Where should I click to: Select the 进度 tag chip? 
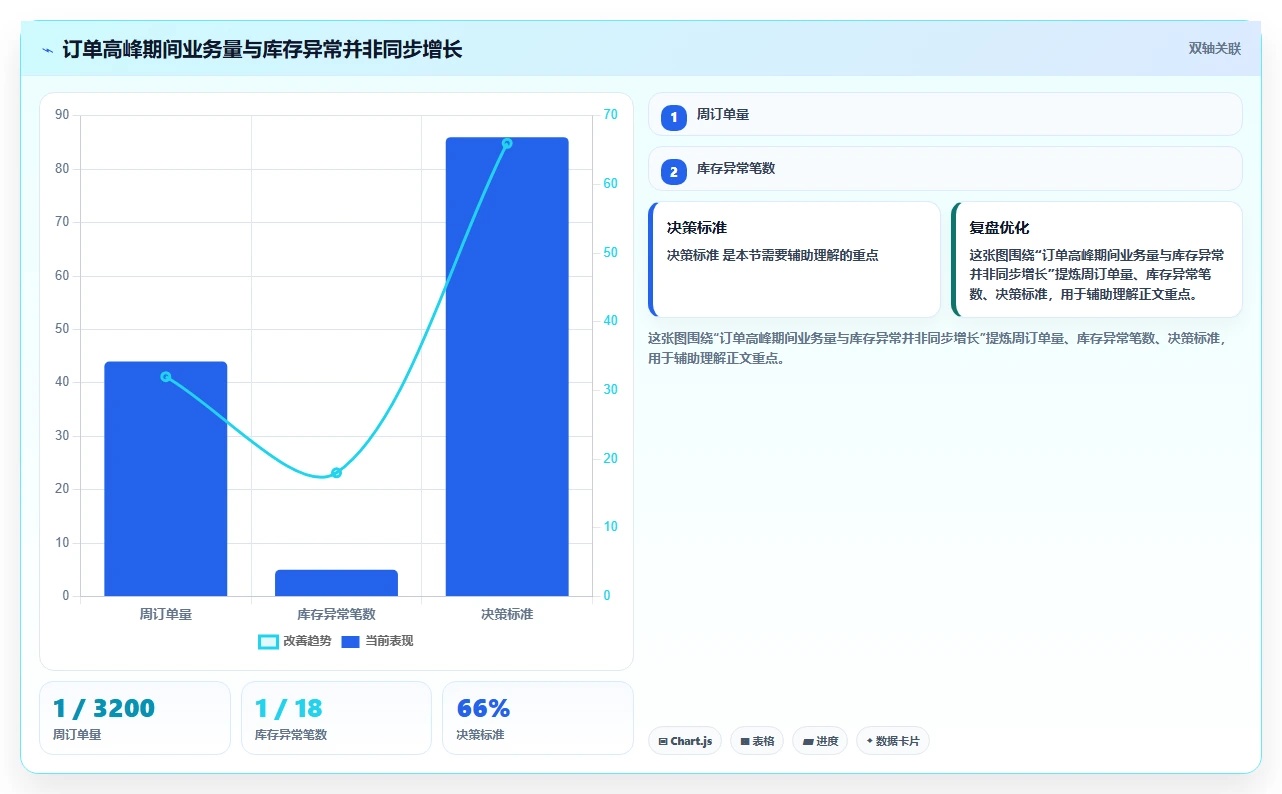820,741
